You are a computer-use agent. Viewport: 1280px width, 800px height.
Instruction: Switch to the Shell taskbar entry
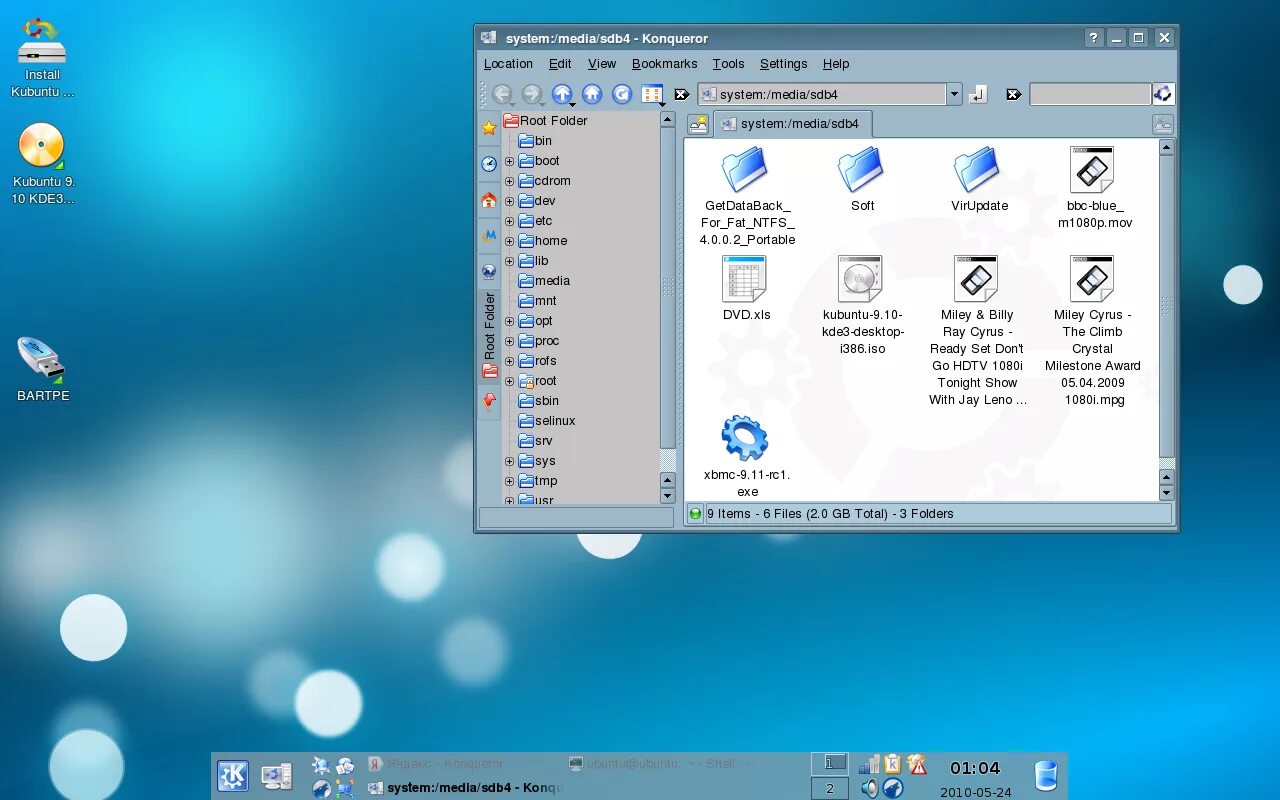tap(660, 763)
